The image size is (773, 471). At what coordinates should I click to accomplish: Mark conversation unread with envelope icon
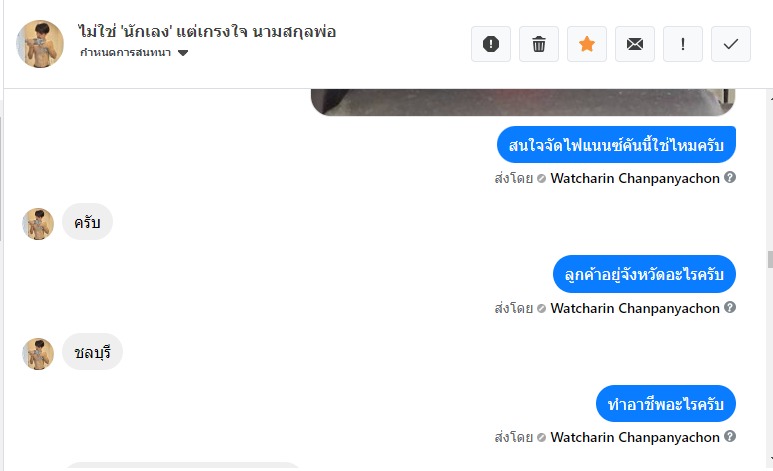coord(635,44)
